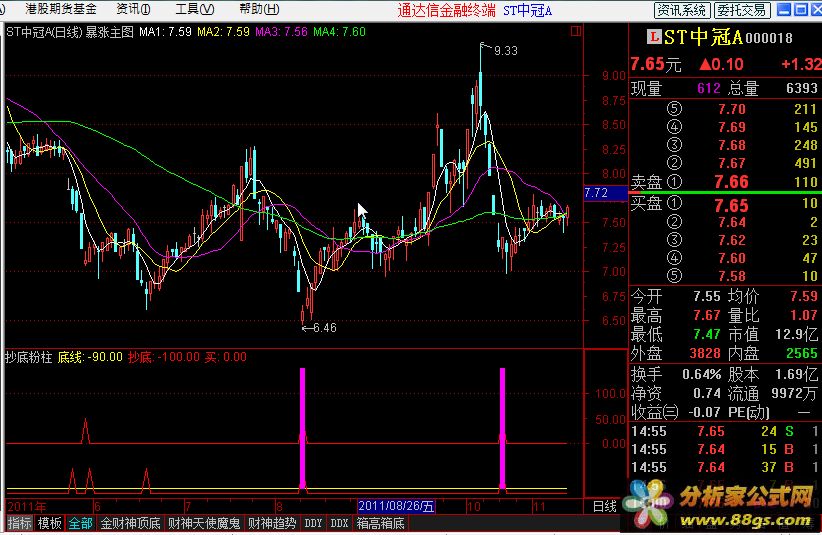Image resolution: width=822 pixels, height=535 pixels.
Task: Click the 流通 value 9972万
Action: point(794,393)
